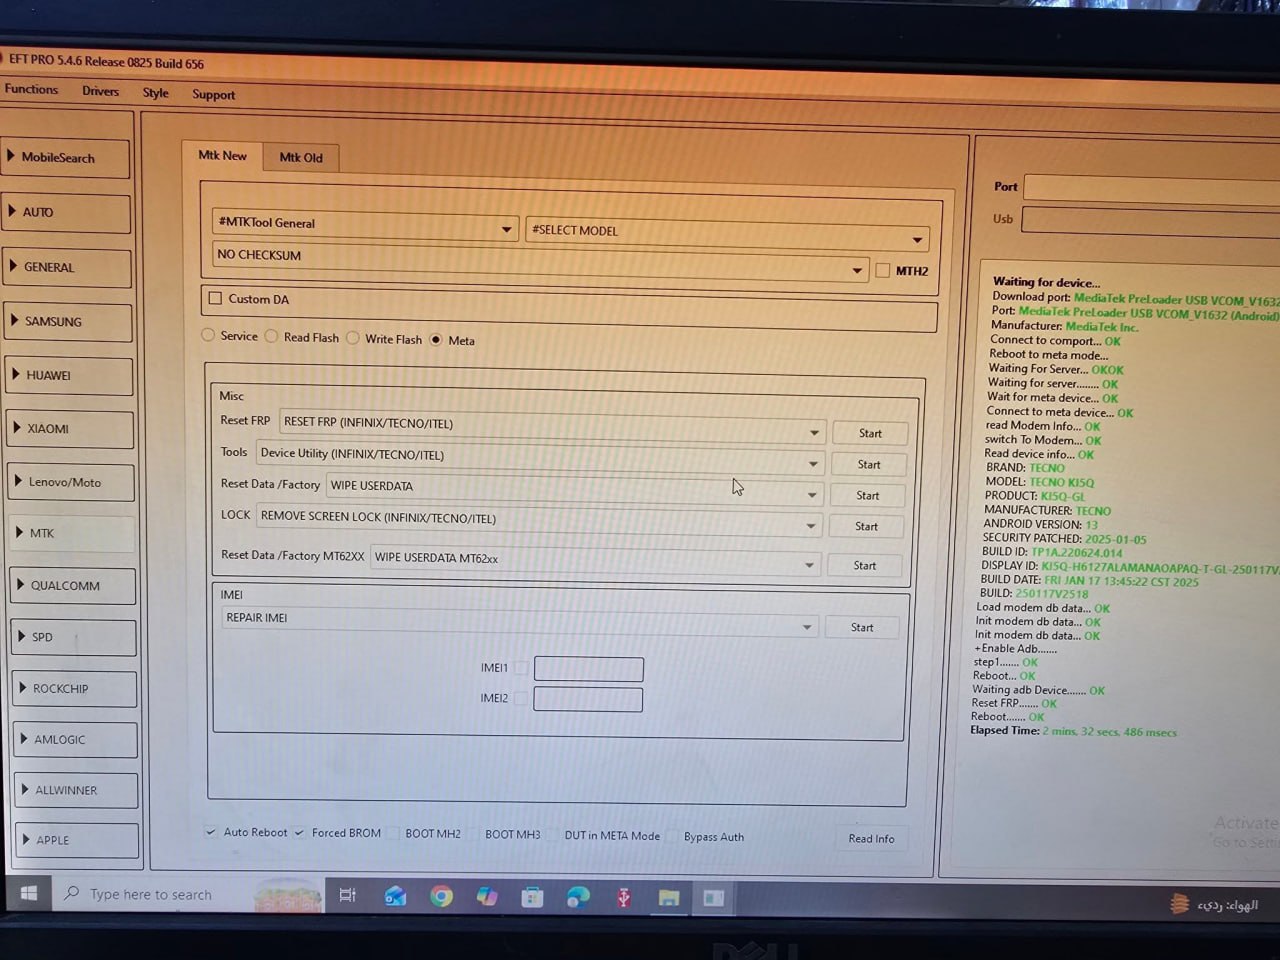
Task: Open Copilot from the taskbar
Action: (x=487, y=896)
